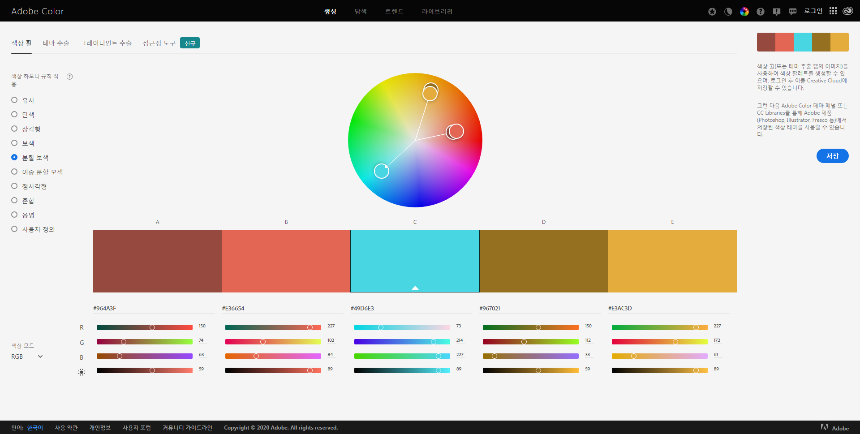Open the 사용 약관 (Terms of Use) footer link
The image size is (860, 434).
[66, 427]
